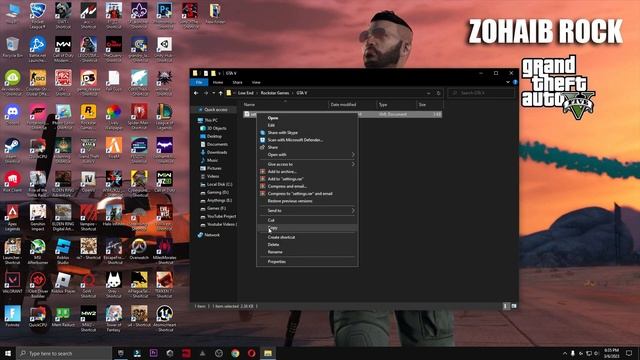This screenshot has height=360, width=640.
Task: Click the FiveM desktop icon
Action: 113,148
